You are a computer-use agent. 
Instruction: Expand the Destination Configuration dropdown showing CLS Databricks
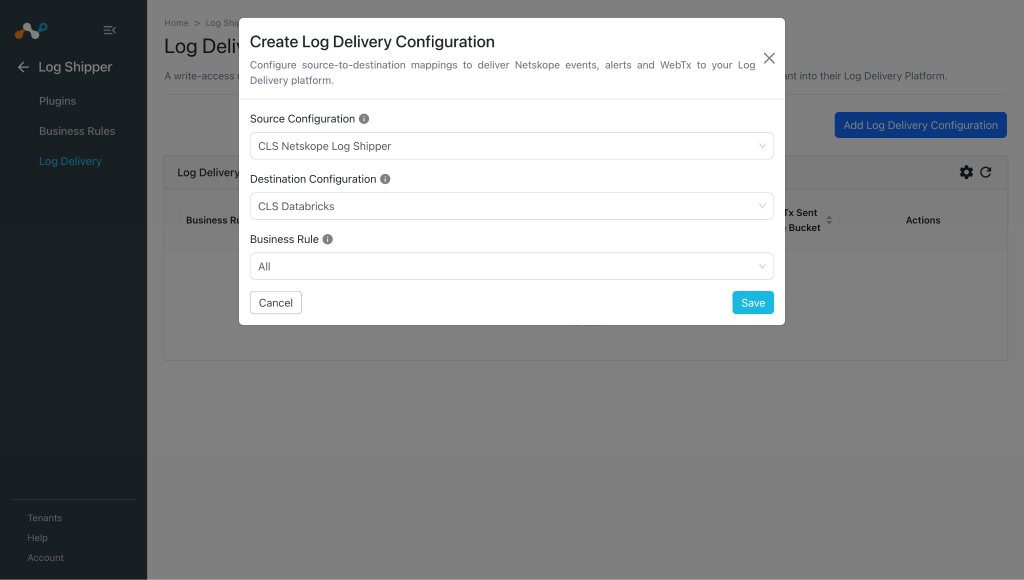point(511,206)
